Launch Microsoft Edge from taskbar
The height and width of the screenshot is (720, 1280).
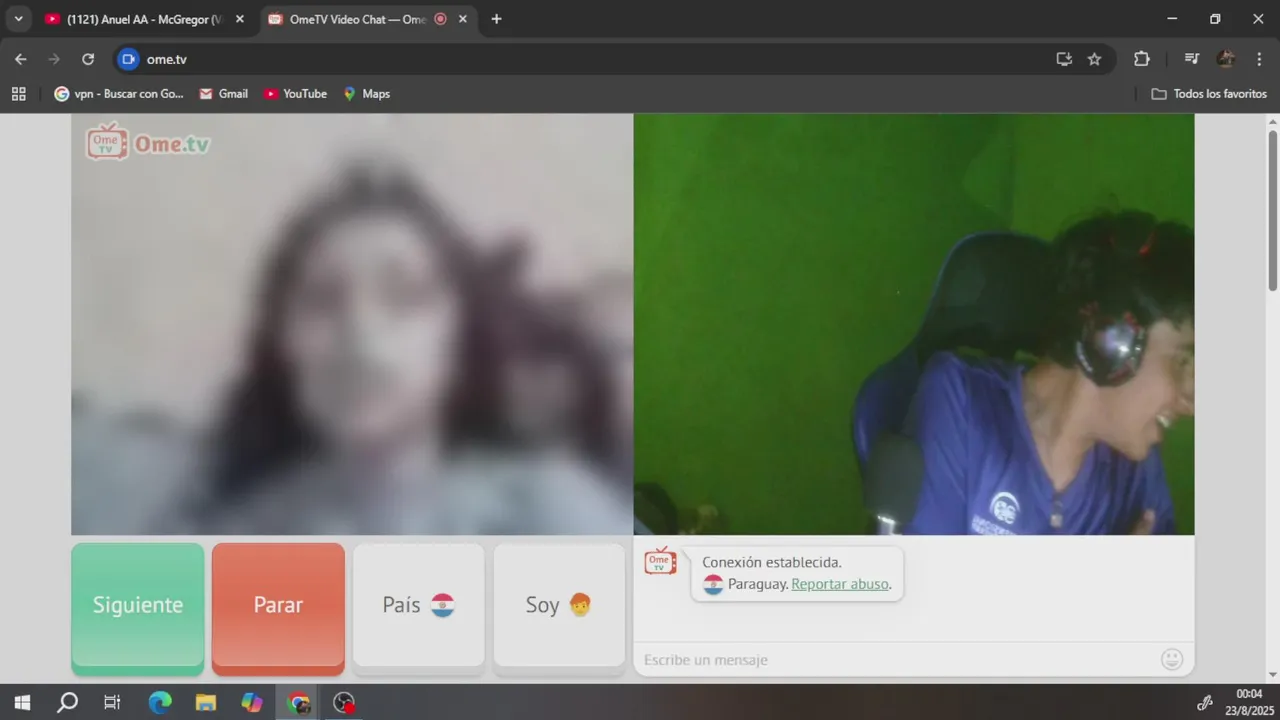click(x=160, y=702)
